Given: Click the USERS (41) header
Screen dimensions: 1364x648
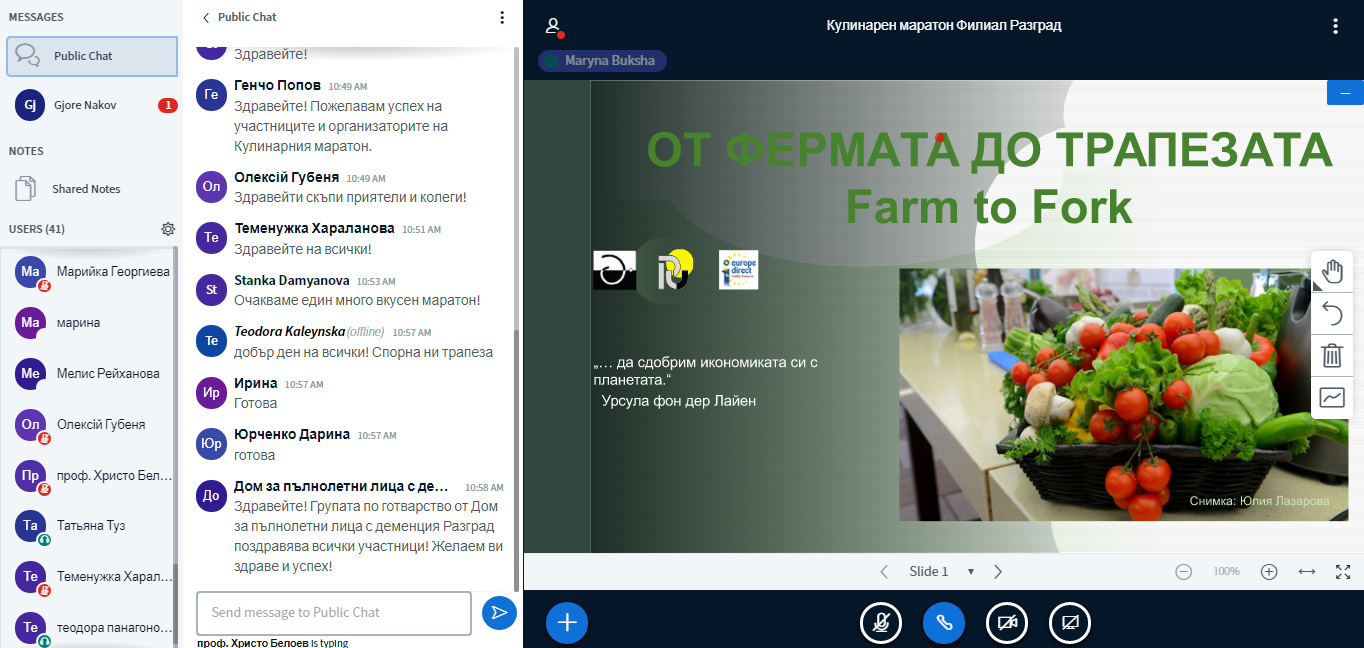Looking at the screenshot, I should (x=37, y=229).
